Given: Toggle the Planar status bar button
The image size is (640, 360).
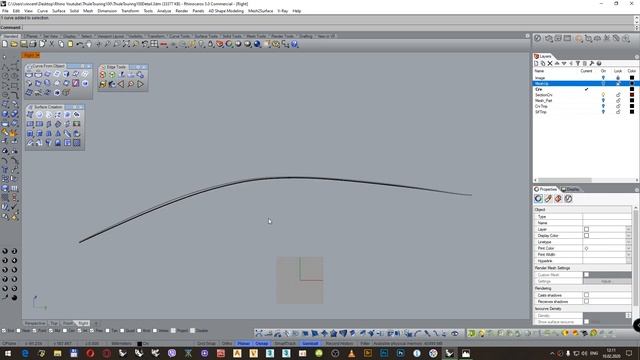Looking at the screenshot, I should pos(243,344).
